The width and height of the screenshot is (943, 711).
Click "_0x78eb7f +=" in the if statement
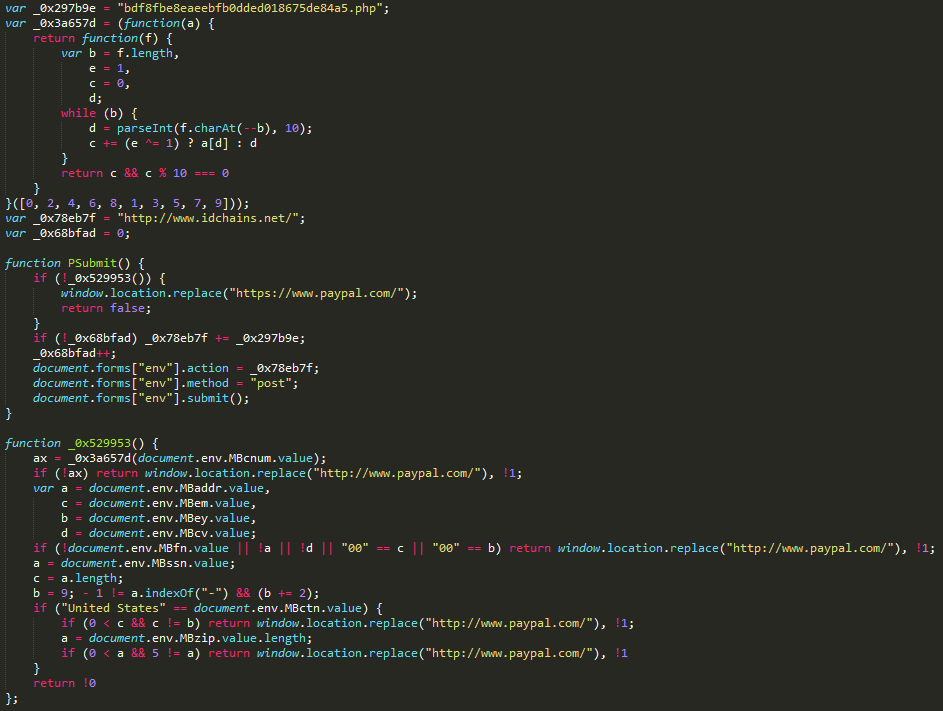[x=187, y=339]
